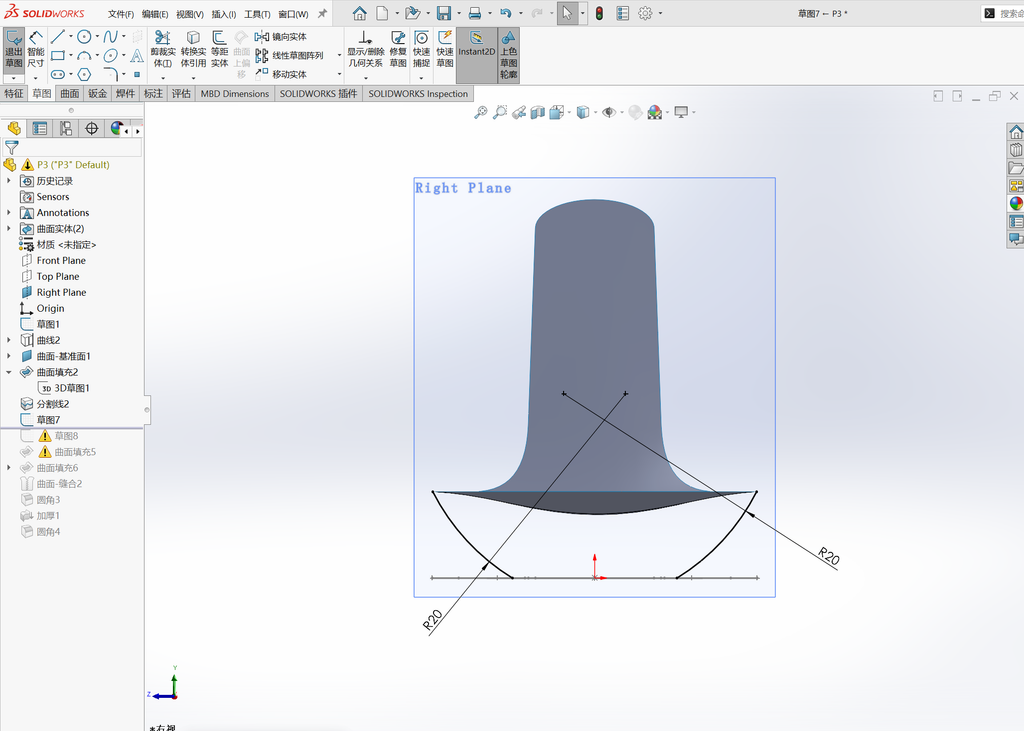Open the Design Library task pane icon
1024x731 pixels.
[x=1016, y=150]
